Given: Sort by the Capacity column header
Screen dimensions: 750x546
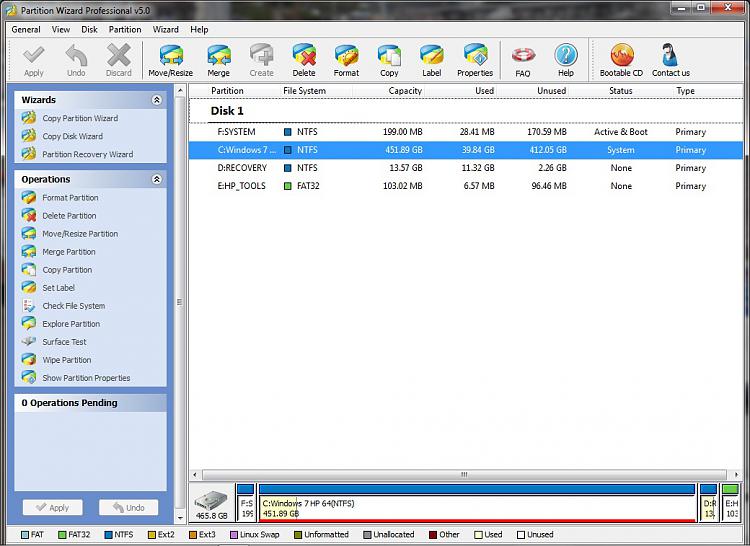Looking at the screenshot, I should tap(405, 91).
